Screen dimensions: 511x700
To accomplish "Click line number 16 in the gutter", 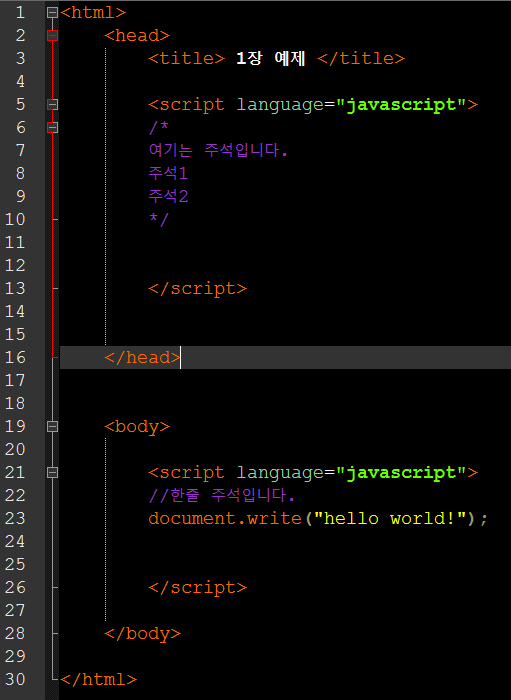I will point(15,358).
